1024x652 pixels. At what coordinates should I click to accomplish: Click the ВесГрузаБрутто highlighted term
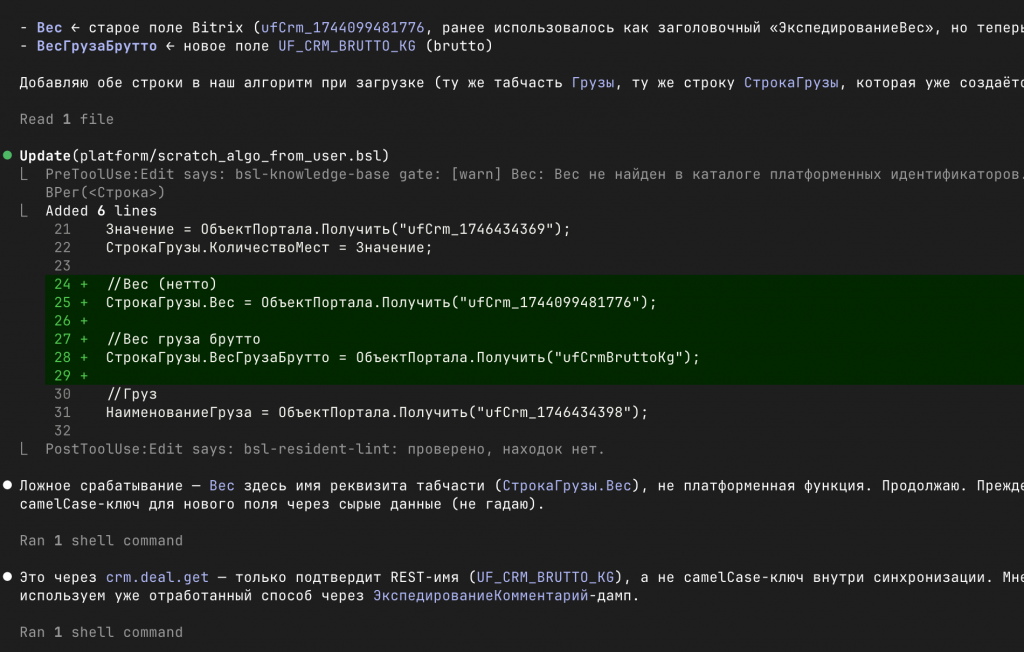[x=97, y=46]
